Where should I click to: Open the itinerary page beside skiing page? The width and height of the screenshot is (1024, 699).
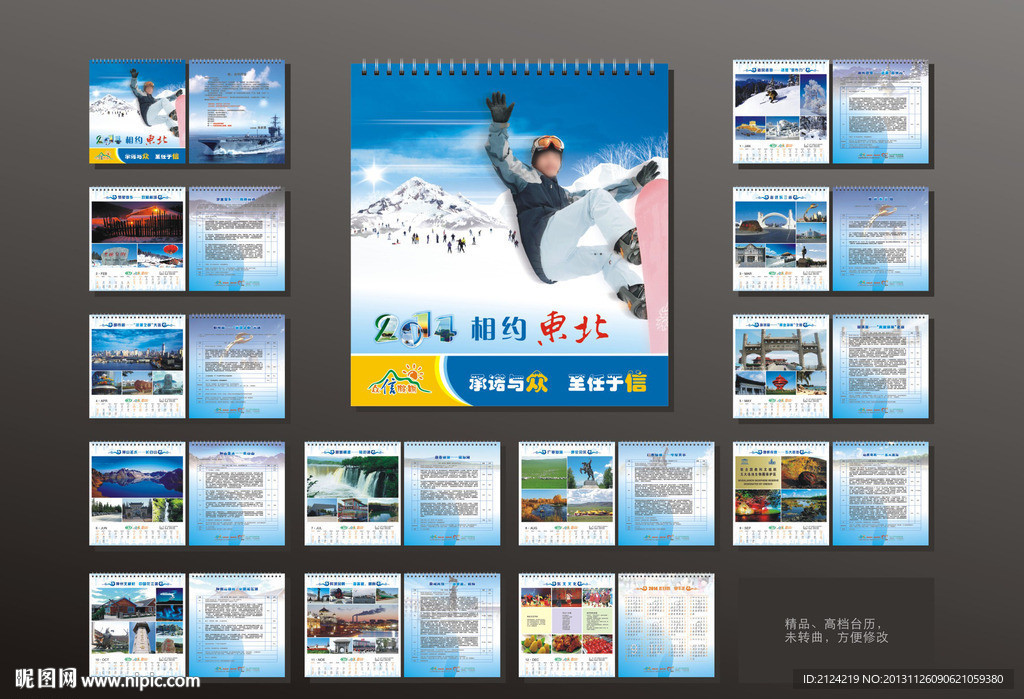pos(880,112)
